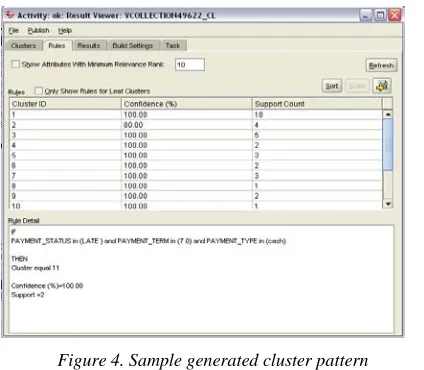Minimize the Result Viewer window
Image resolution: width=424 pixels, height=370 pixels.
point(366,15)
